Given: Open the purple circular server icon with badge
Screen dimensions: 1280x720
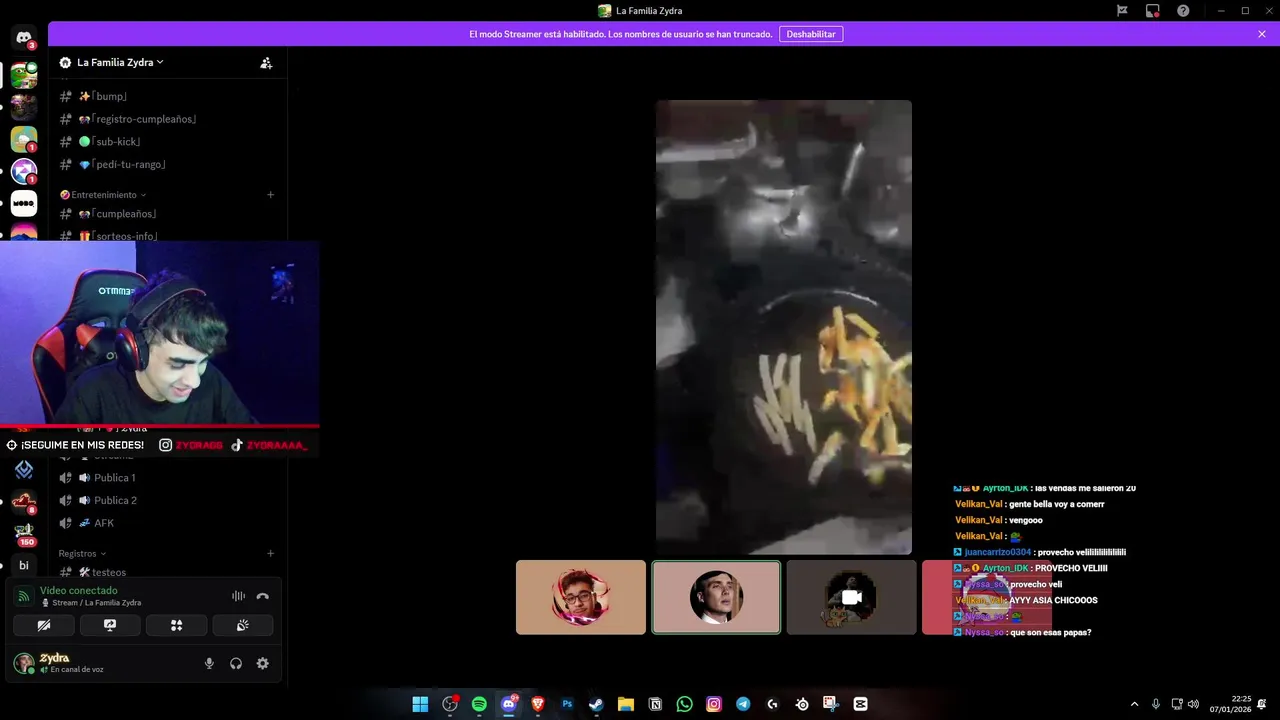Looking at the screenshot, I should tap(24, 171).
